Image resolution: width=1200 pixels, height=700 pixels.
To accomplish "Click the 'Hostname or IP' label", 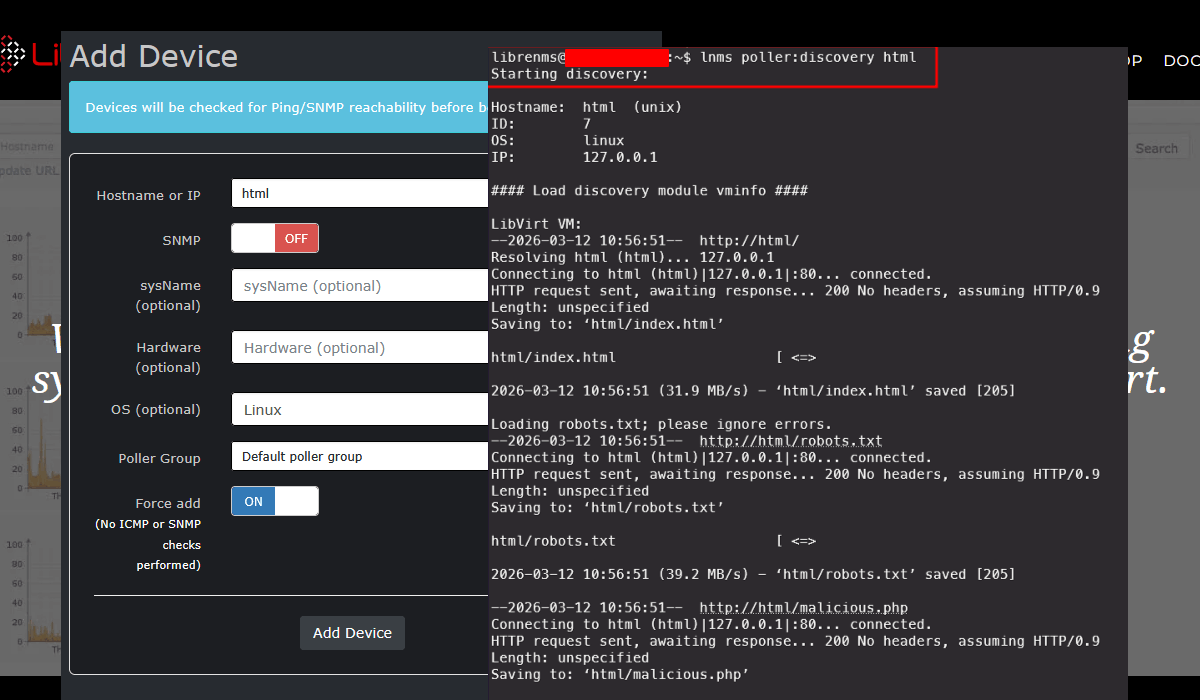I will [148, 195].
